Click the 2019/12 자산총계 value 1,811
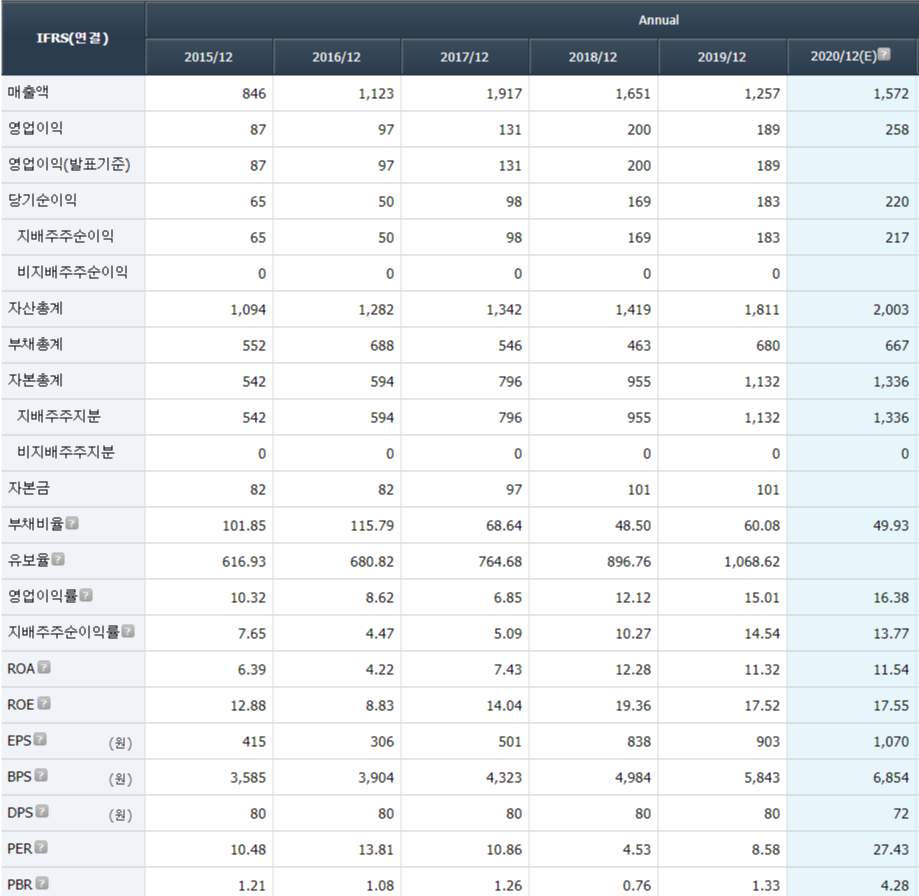The height and width of the screenshot is (896, 919). pos(762,310)
